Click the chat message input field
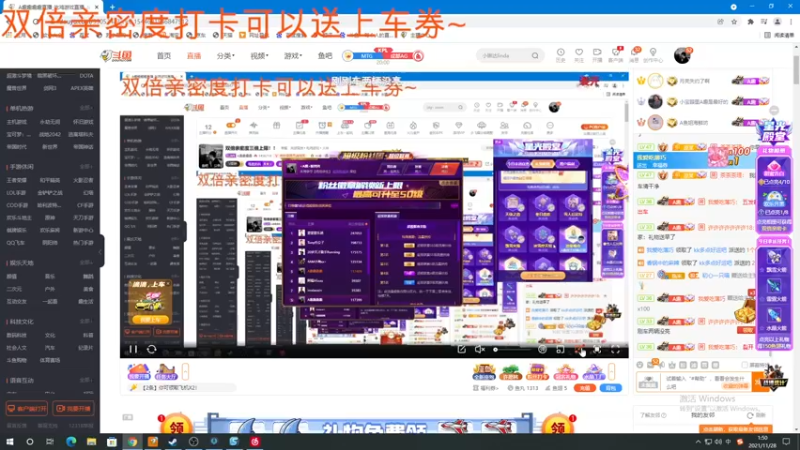Image resolution: width=800 pixels, height=450 pixels. (708, 382)
